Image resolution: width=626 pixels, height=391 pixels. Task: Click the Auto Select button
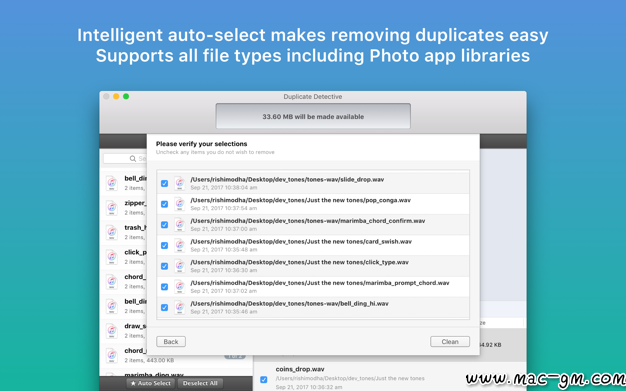coord(151,383)
